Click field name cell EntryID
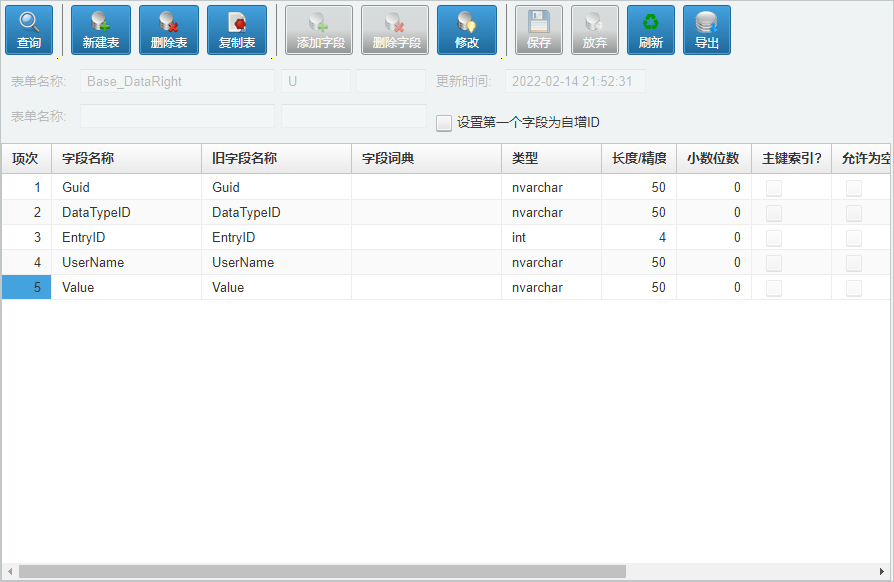 click(x=127, y=237)
